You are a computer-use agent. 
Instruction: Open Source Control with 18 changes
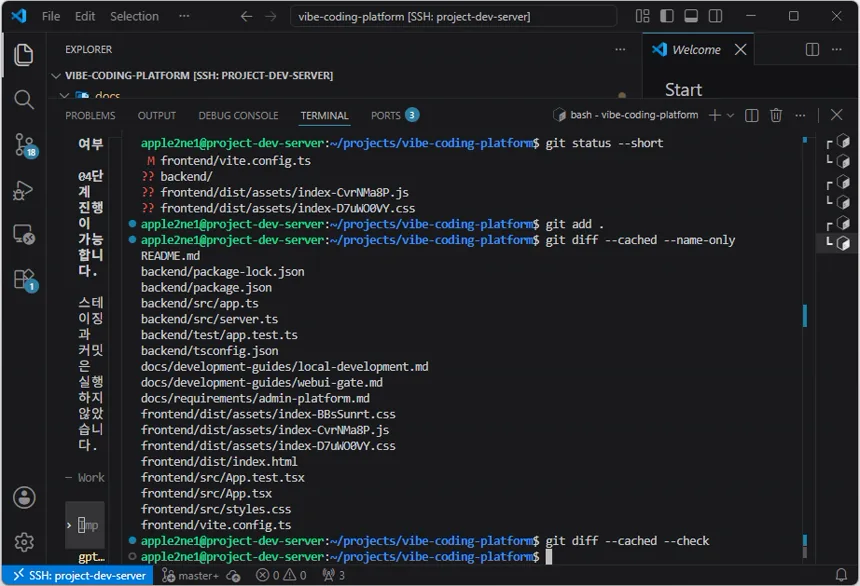(25, 145)
